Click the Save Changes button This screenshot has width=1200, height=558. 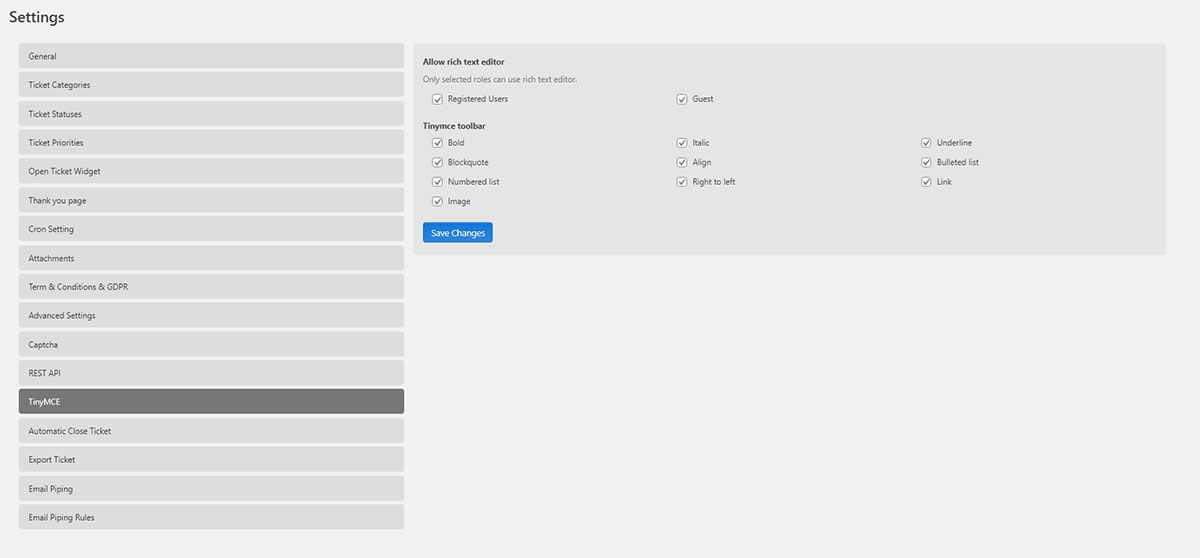(x=458, y=233)
